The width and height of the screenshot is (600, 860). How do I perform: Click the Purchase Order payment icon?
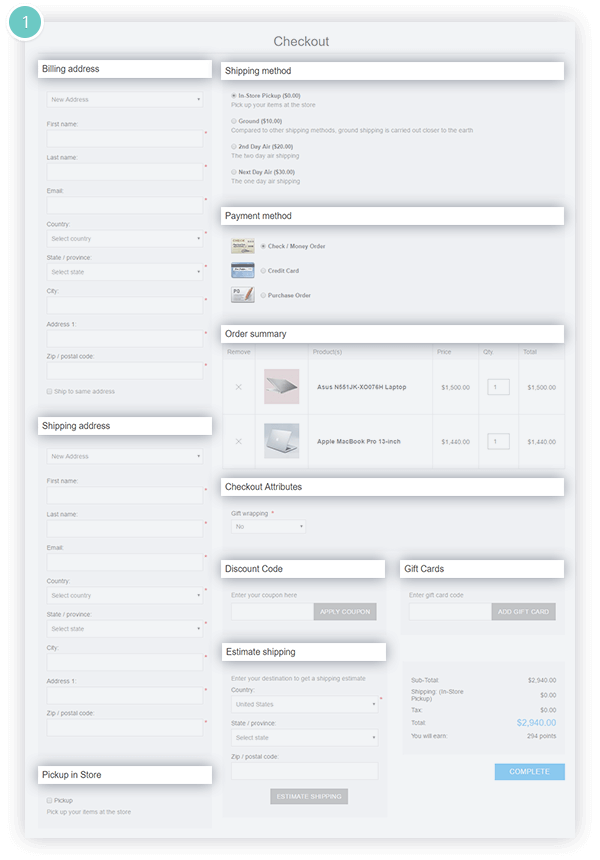[242, 295]
